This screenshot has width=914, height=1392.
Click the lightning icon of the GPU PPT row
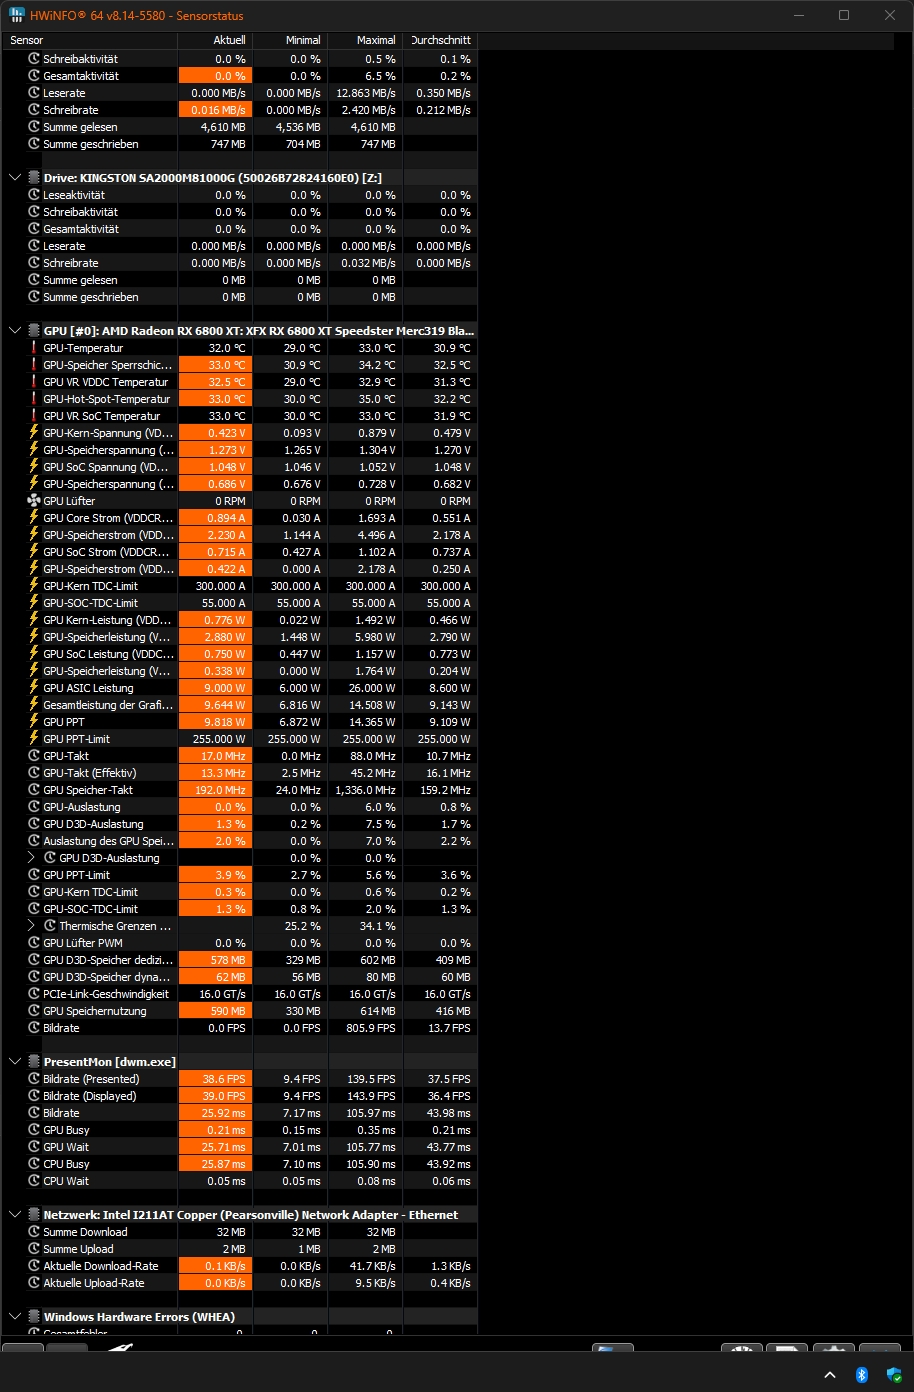[34, 722]
